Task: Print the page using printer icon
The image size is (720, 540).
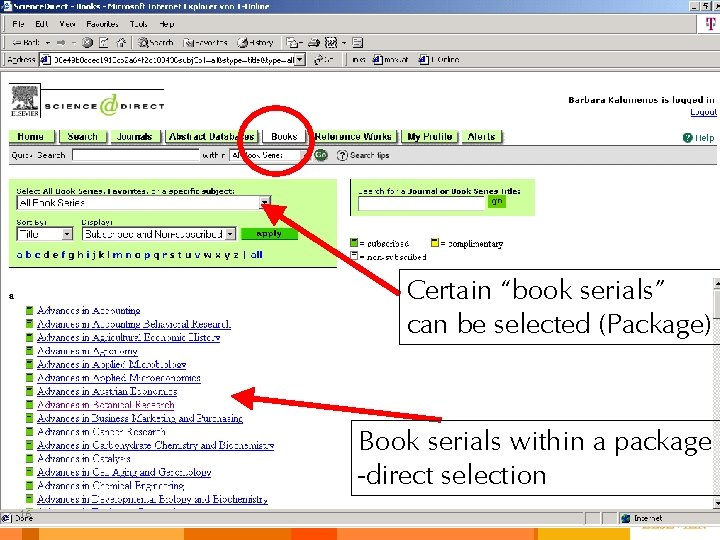Action: (x=314, y=43)
